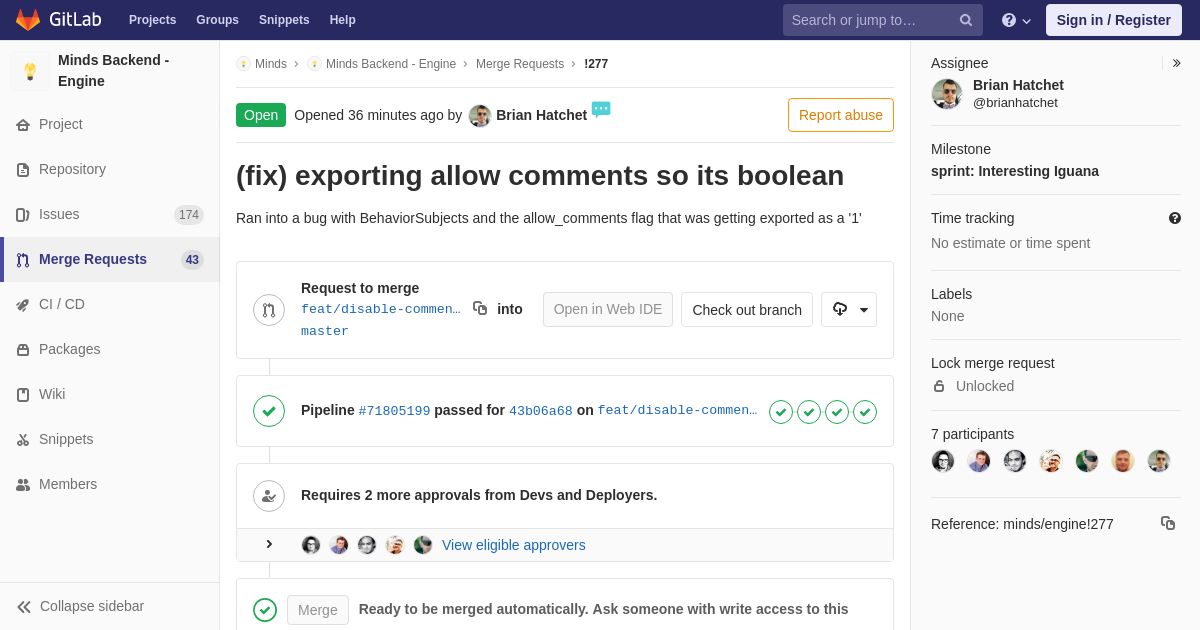Open Wiki in the sidebar
Image resolution: width=1200 pixels, height=630 pixels.
110,394
